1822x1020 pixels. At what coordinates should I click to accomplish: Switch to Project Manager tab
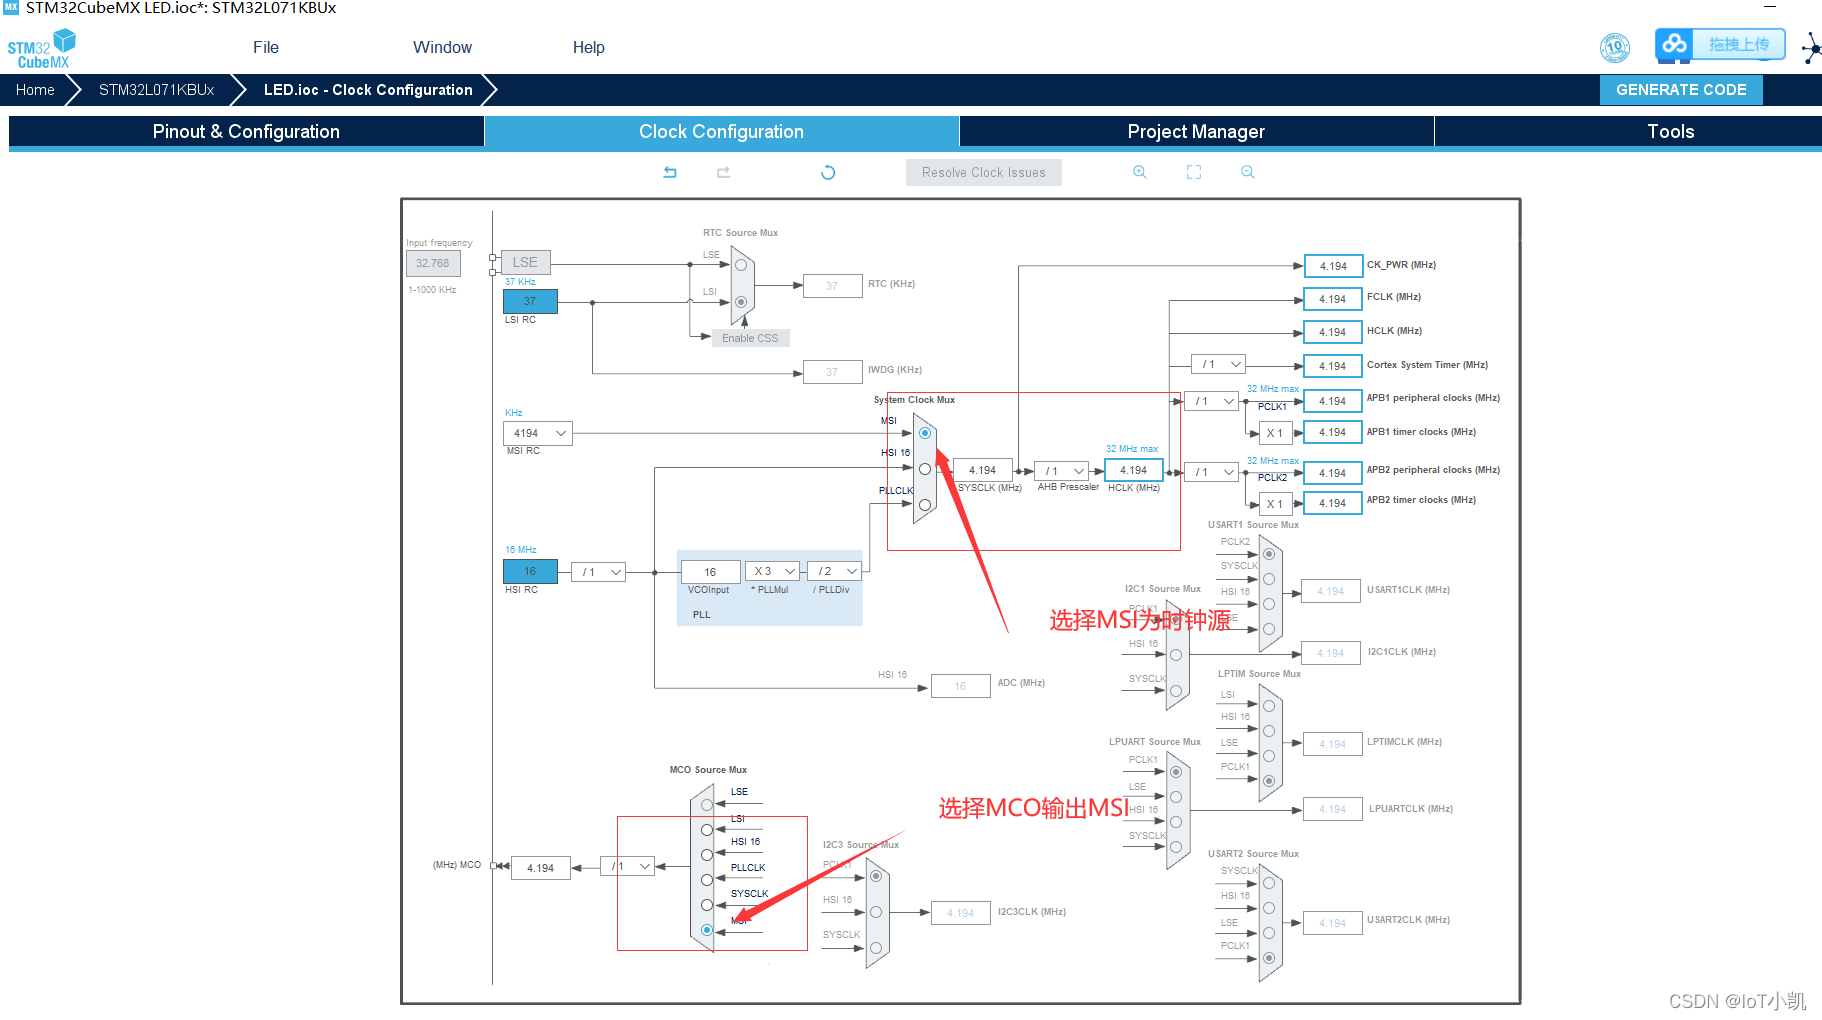point(1196,132)
